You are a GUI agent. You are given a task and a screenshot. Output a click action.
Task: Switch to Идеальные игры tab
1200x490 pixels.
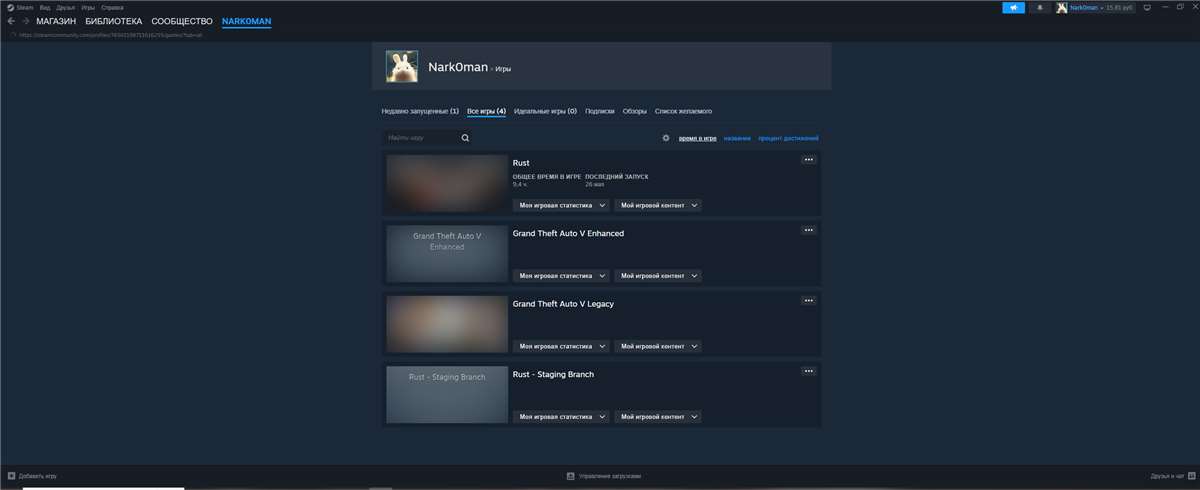(545, 111)
